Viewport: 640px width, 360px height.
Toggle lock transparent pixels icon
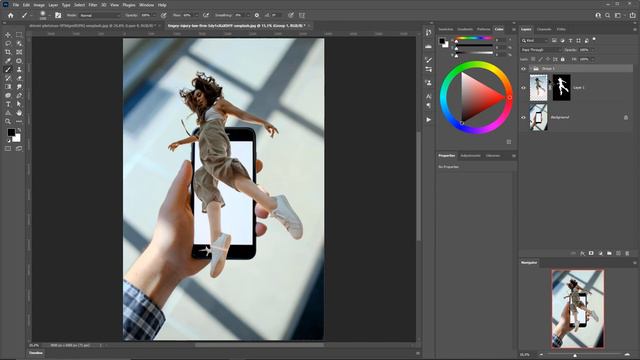pos(533,59)
